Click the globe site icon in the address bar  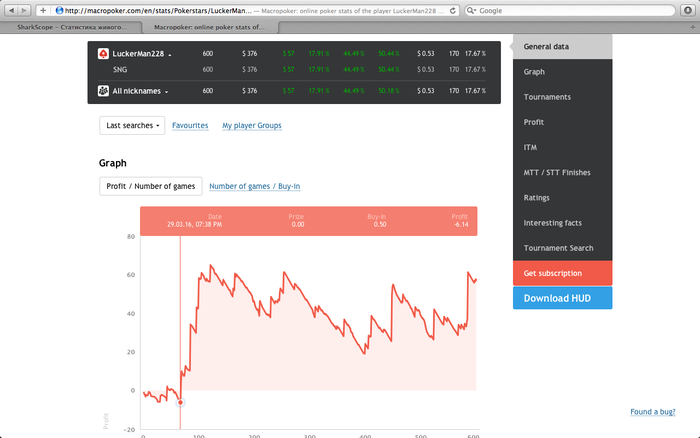tap(59, 10)
